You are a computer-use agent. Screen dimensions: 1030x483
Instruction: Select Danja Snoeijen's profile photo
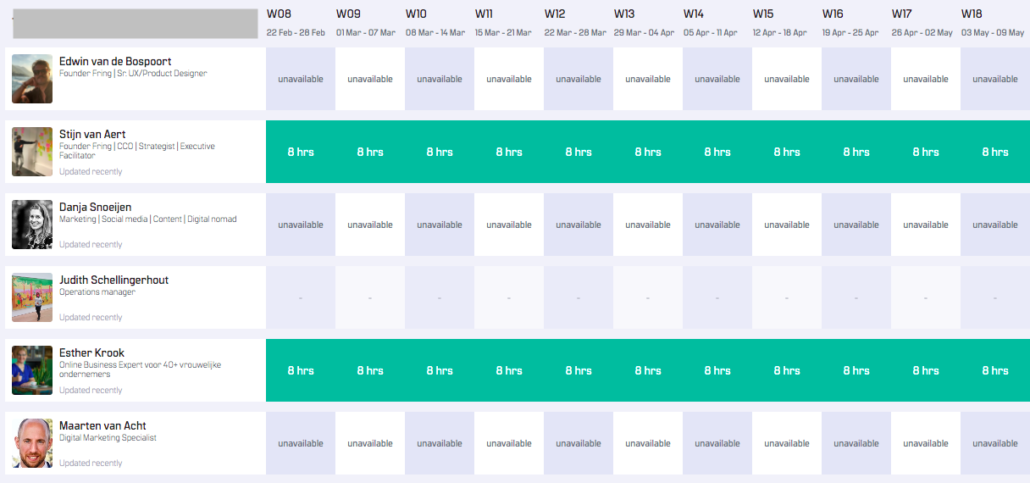tap(32, 225)
